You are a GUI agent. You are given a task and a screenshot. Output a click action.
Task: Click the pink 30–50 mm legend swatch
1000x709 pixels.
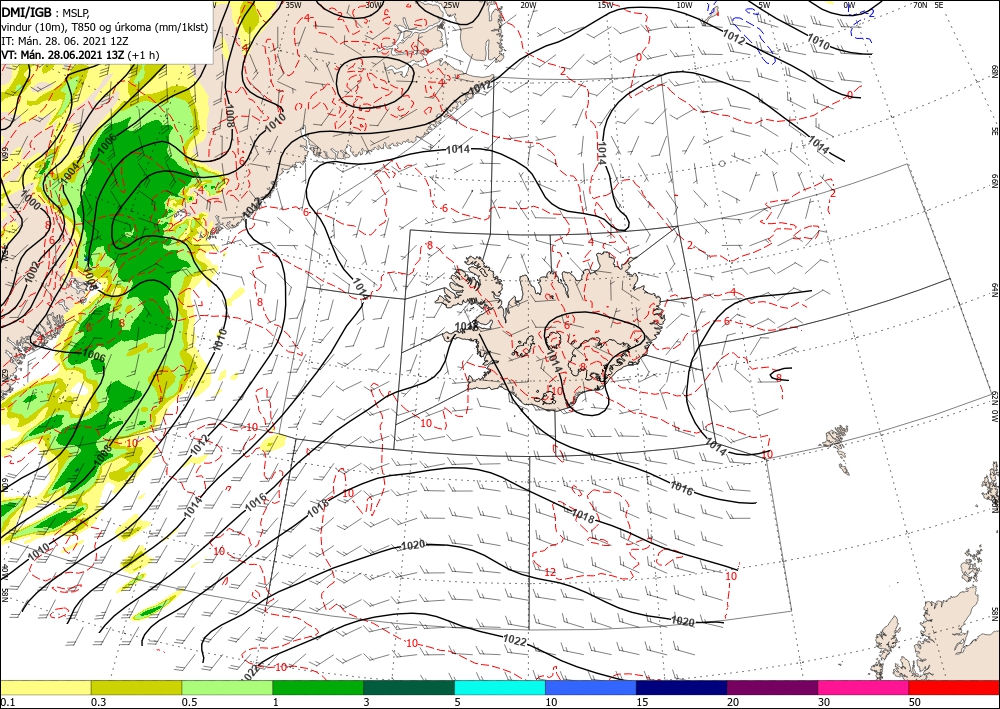point(863,687)
